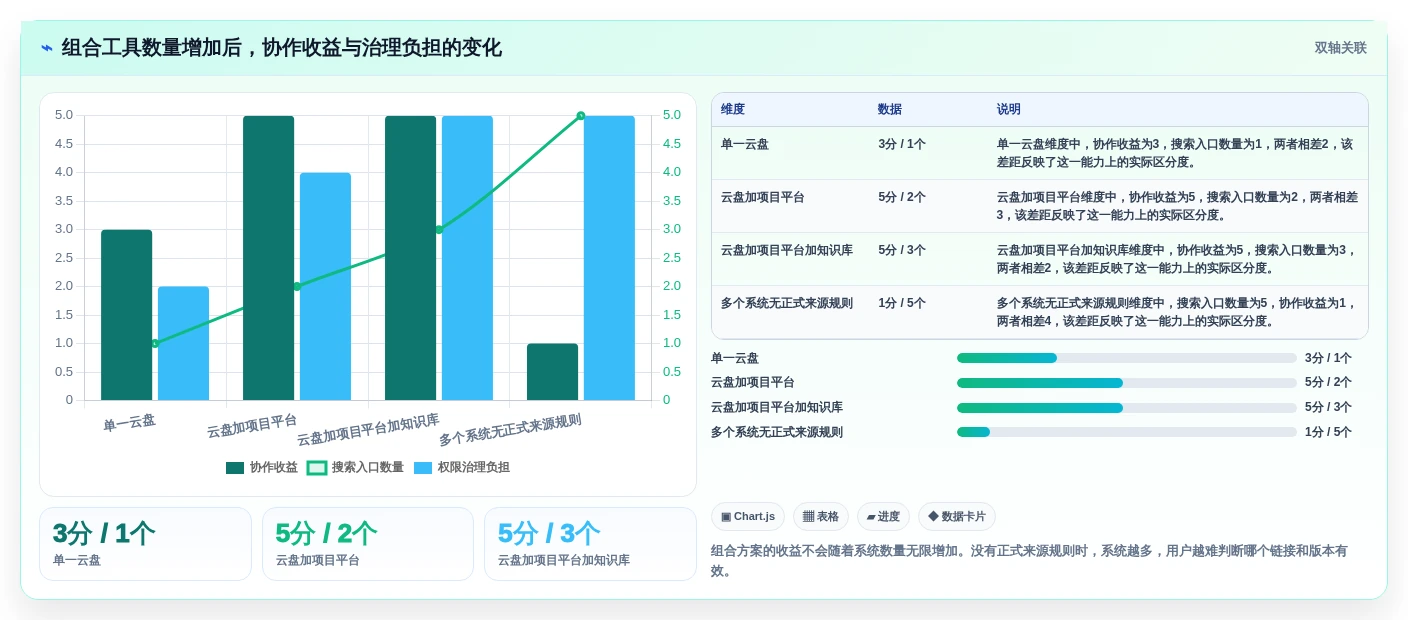Click the 5分 / 2个 table cell

point(902,197)
